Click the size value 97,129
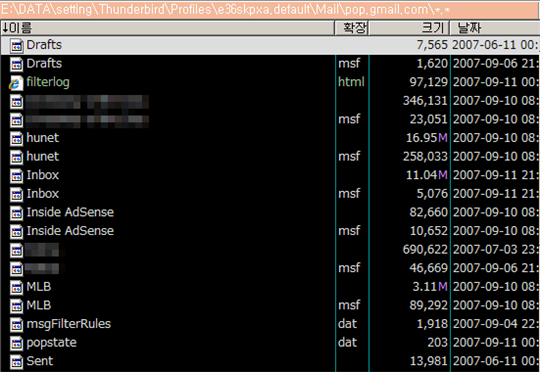The height and width of the screenshot is (372, 540). tap(428, 82)
